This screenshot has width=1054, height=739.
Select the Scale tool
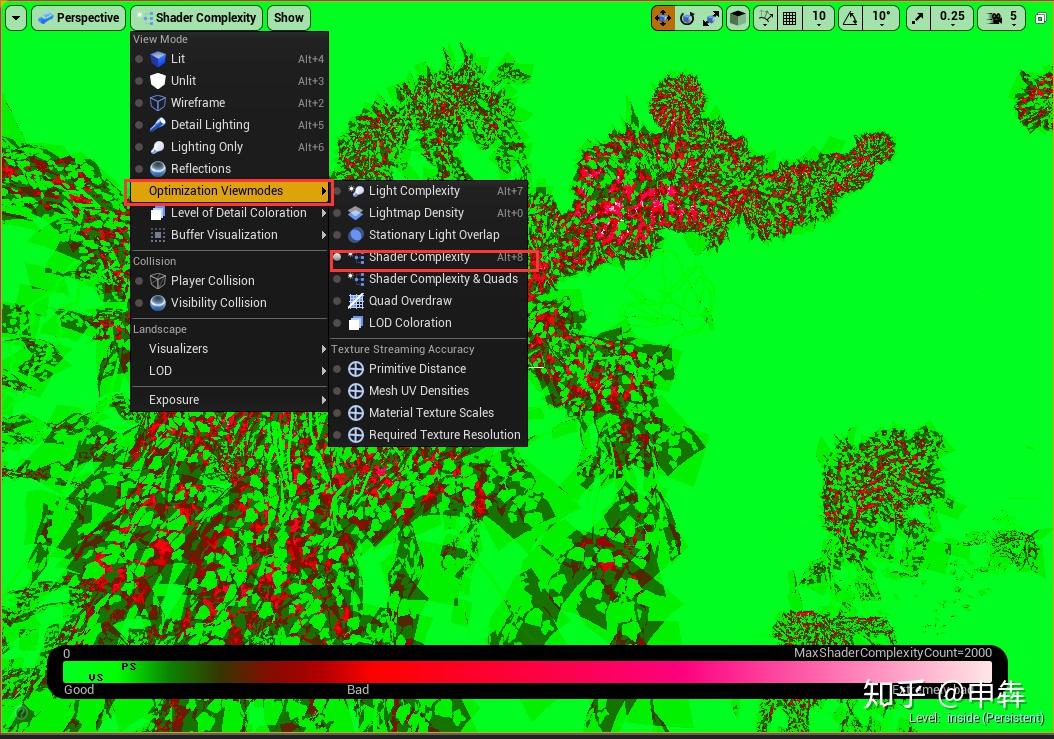(x=713, y=18)
